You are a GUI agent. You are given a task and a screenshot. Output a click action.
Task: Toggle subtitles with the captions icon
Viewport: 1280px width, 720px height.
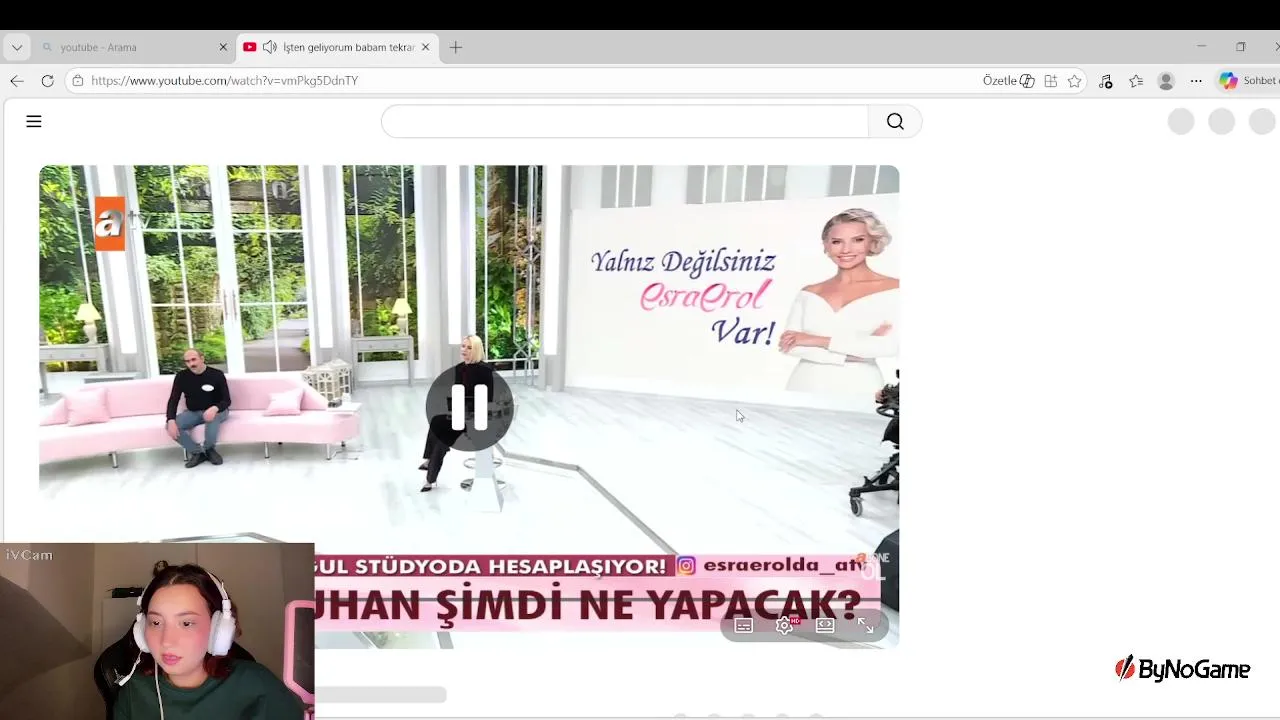pos(744,625)
